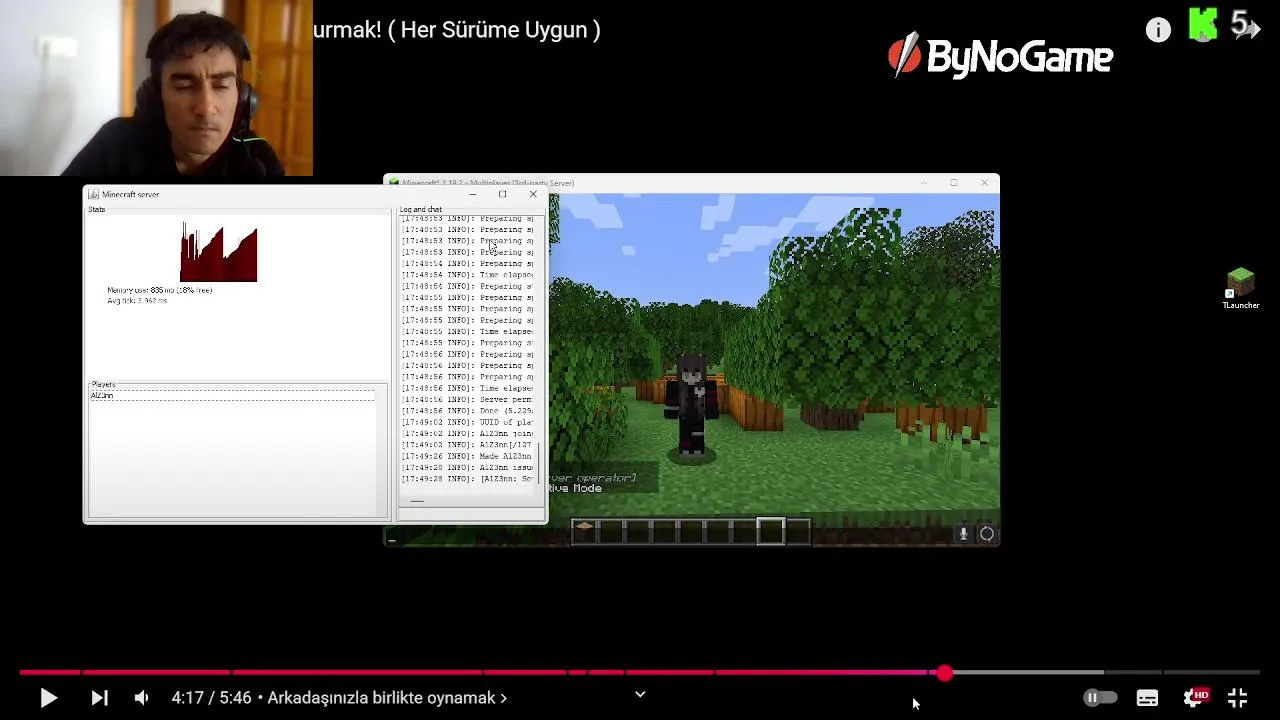Click the log panel vertical scrollbar
The width and height of the screenshot is (1280, 720).
click(540, 462)
